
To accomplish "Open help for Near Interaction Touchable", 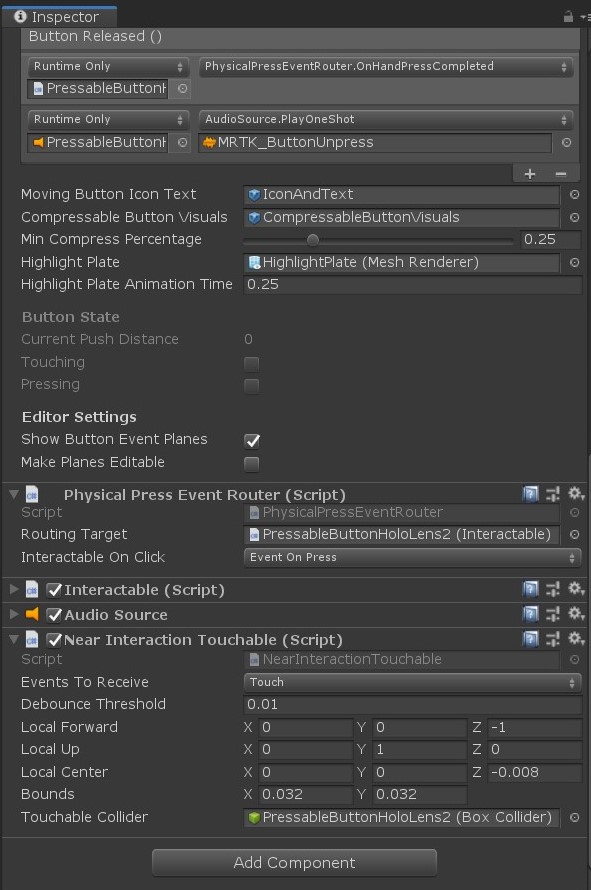I will coord(530,640).
